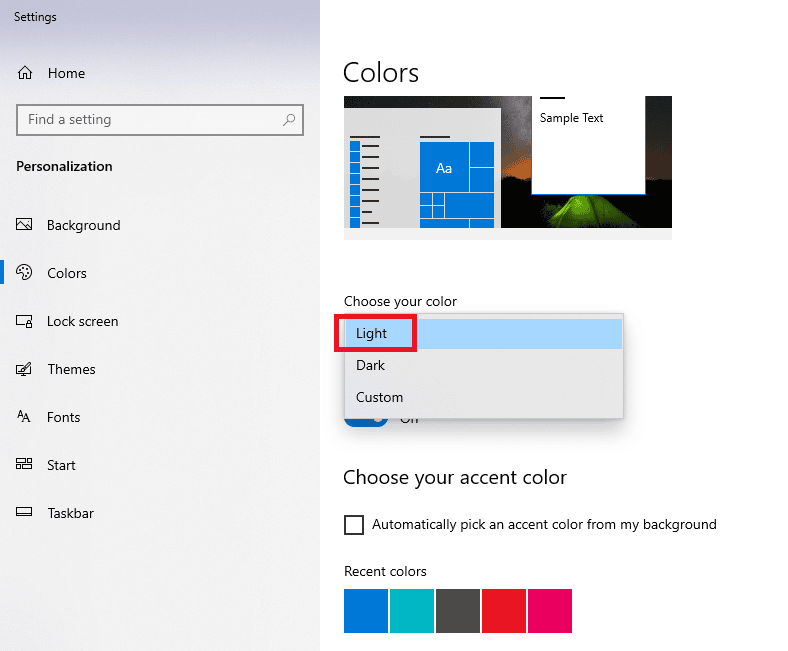
Task: Click the Aa preview tile
Action: point(444,167)
